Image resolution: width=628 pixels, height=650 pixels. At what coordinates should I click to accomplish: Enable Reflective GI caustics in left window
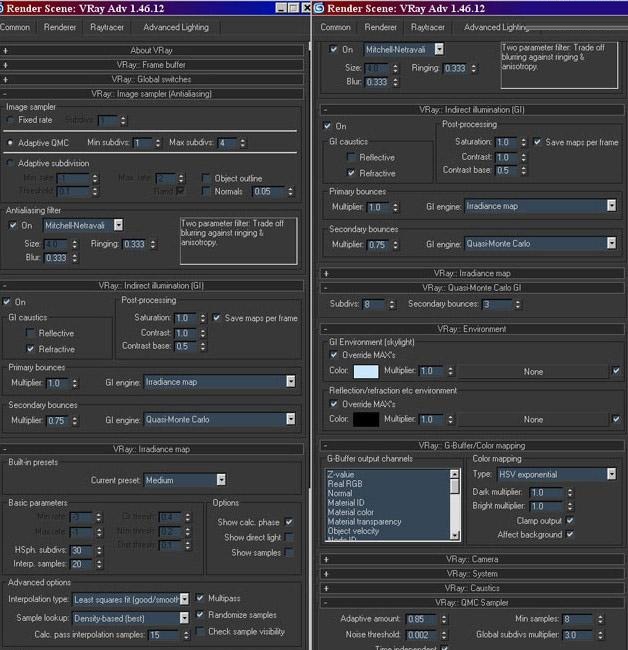(30, 333)
